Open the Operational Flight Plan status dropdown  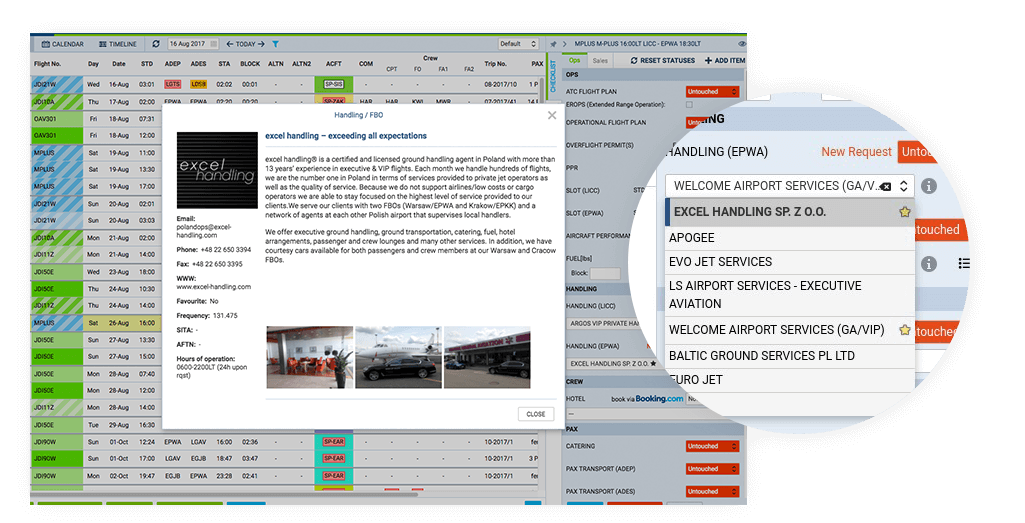tap(696, 122)
